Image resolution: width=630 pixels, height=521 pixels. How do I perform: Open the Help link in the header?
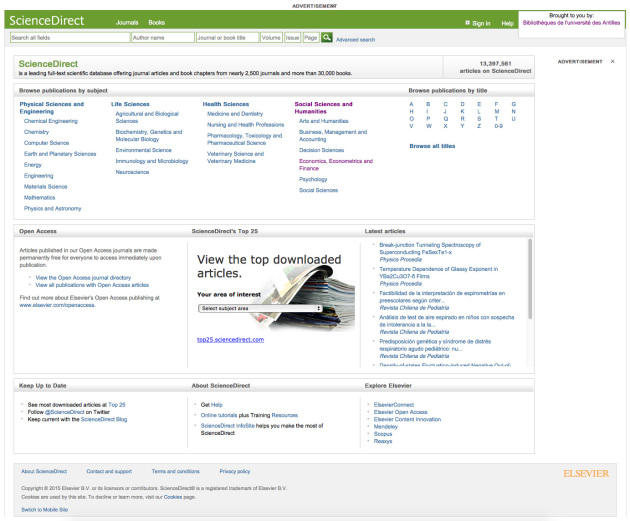507,22
